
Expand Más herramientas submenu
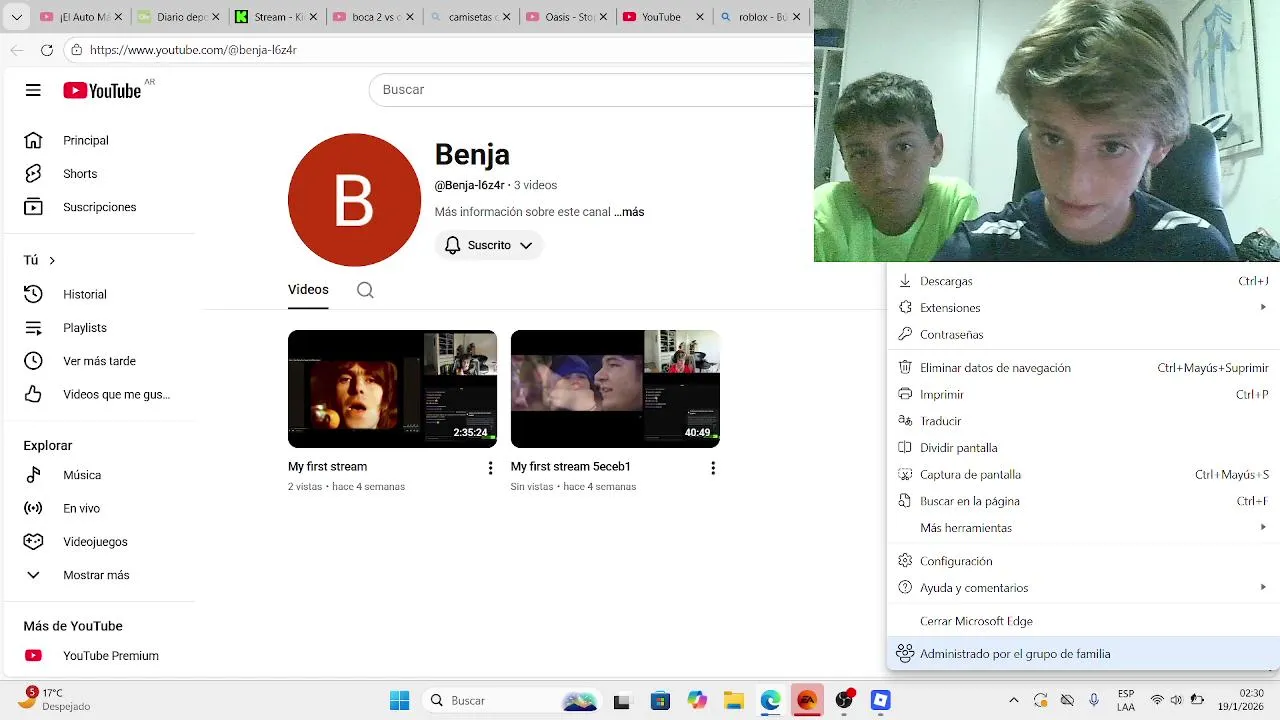click(1083, 528)
